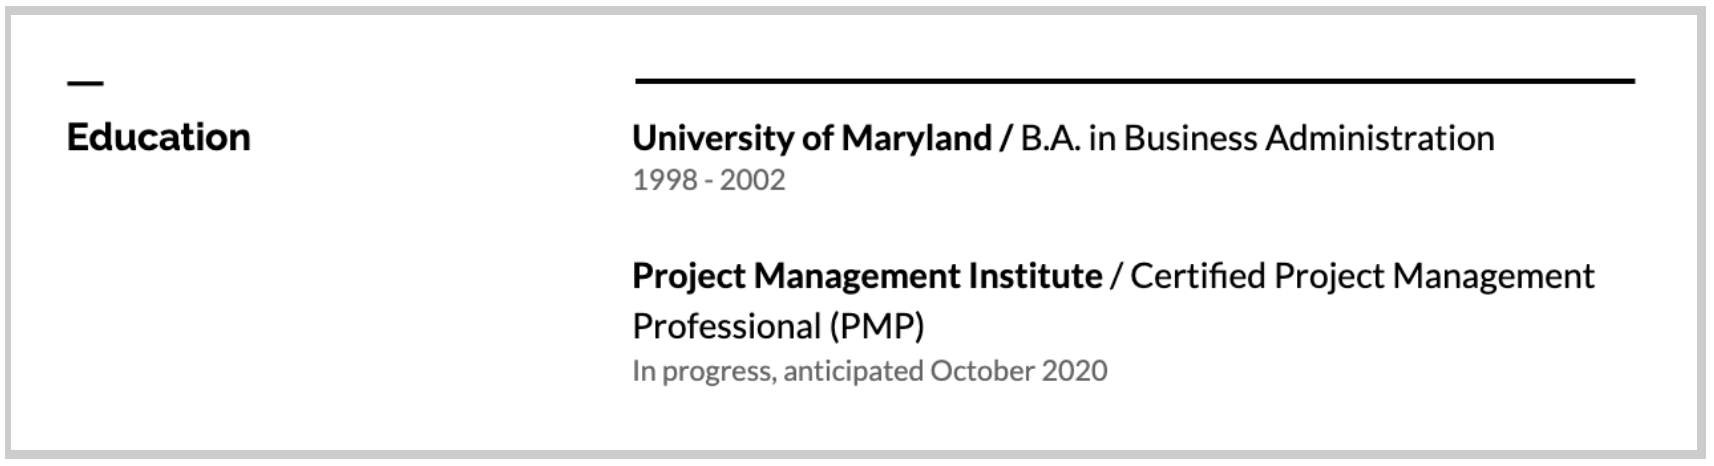Screen dimensions: 1714x466
Task: Select the In progress text
Action: tap(702, 371)
